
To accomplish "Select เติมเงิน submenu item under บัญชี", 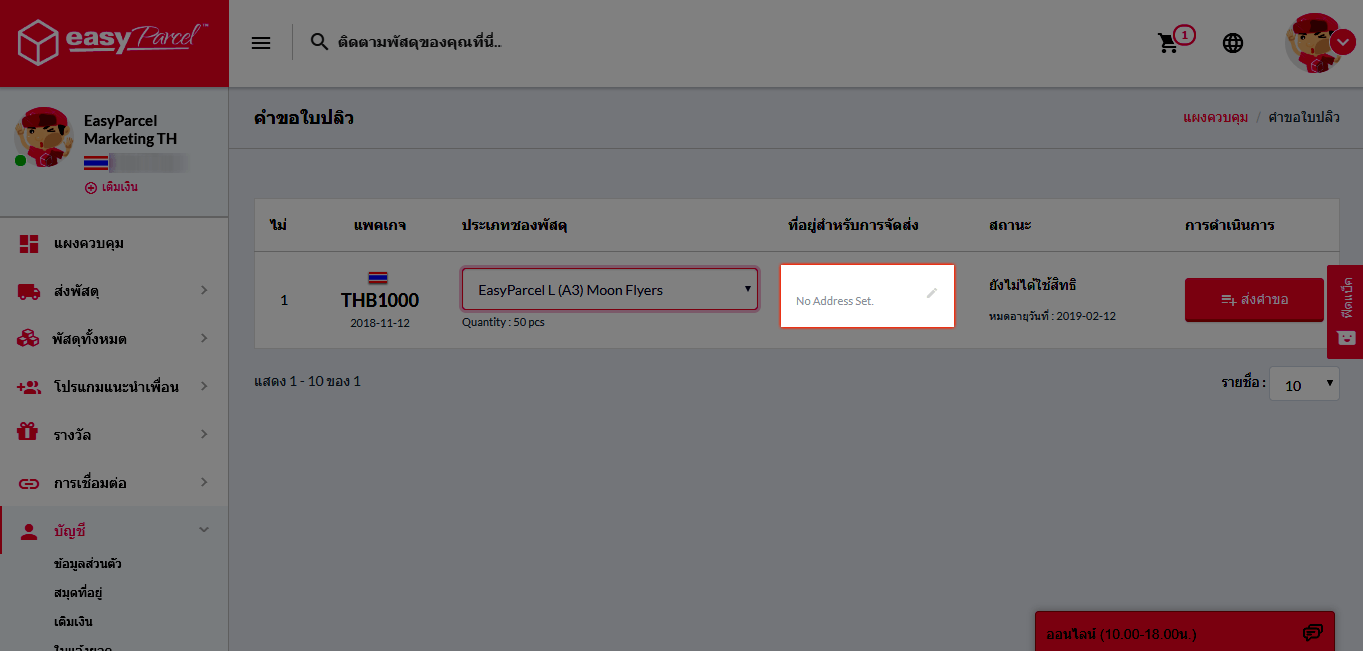I will (x=74, y=622).
